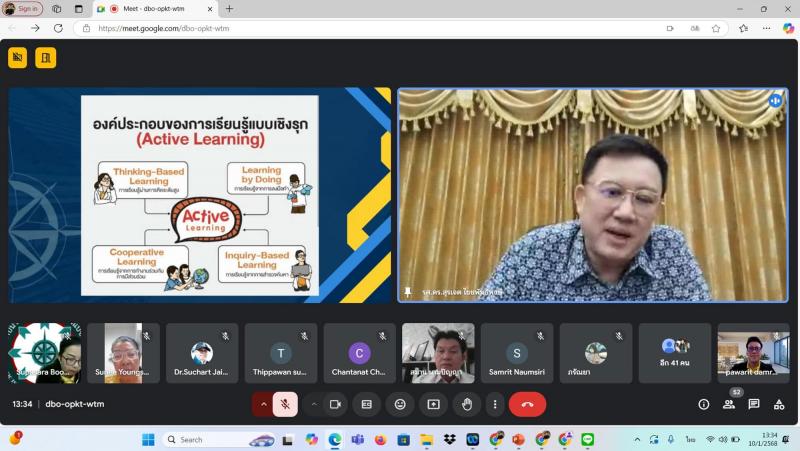Open Copilot app from taskbar

click(x=311, y=439)
